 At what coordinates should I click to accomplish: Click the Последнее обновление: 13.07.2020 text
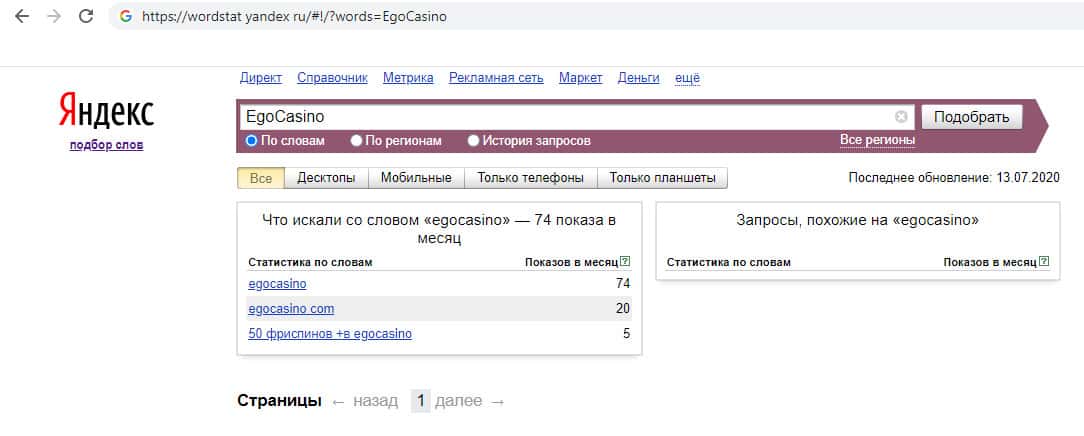pyautogui.click(x=954, y=178)
